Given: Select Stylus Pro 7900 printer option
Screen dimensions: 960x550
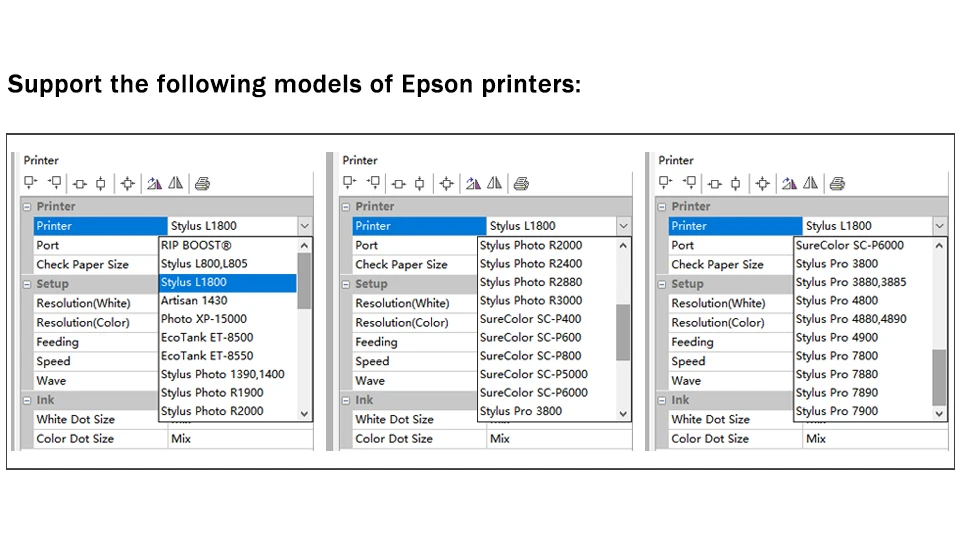Looking at the screenshot, I should 863,411.
